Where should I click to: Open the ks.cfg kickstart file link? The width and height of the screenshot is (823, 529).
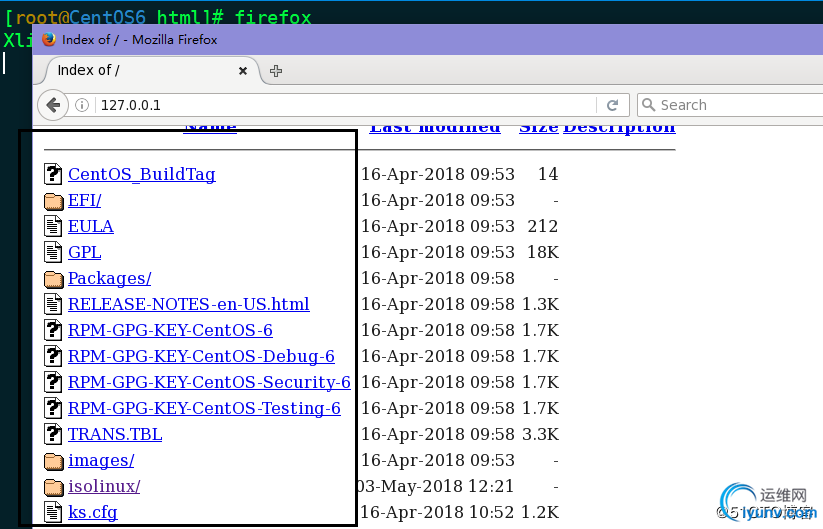pyautogui.click(x=93, y=512)
